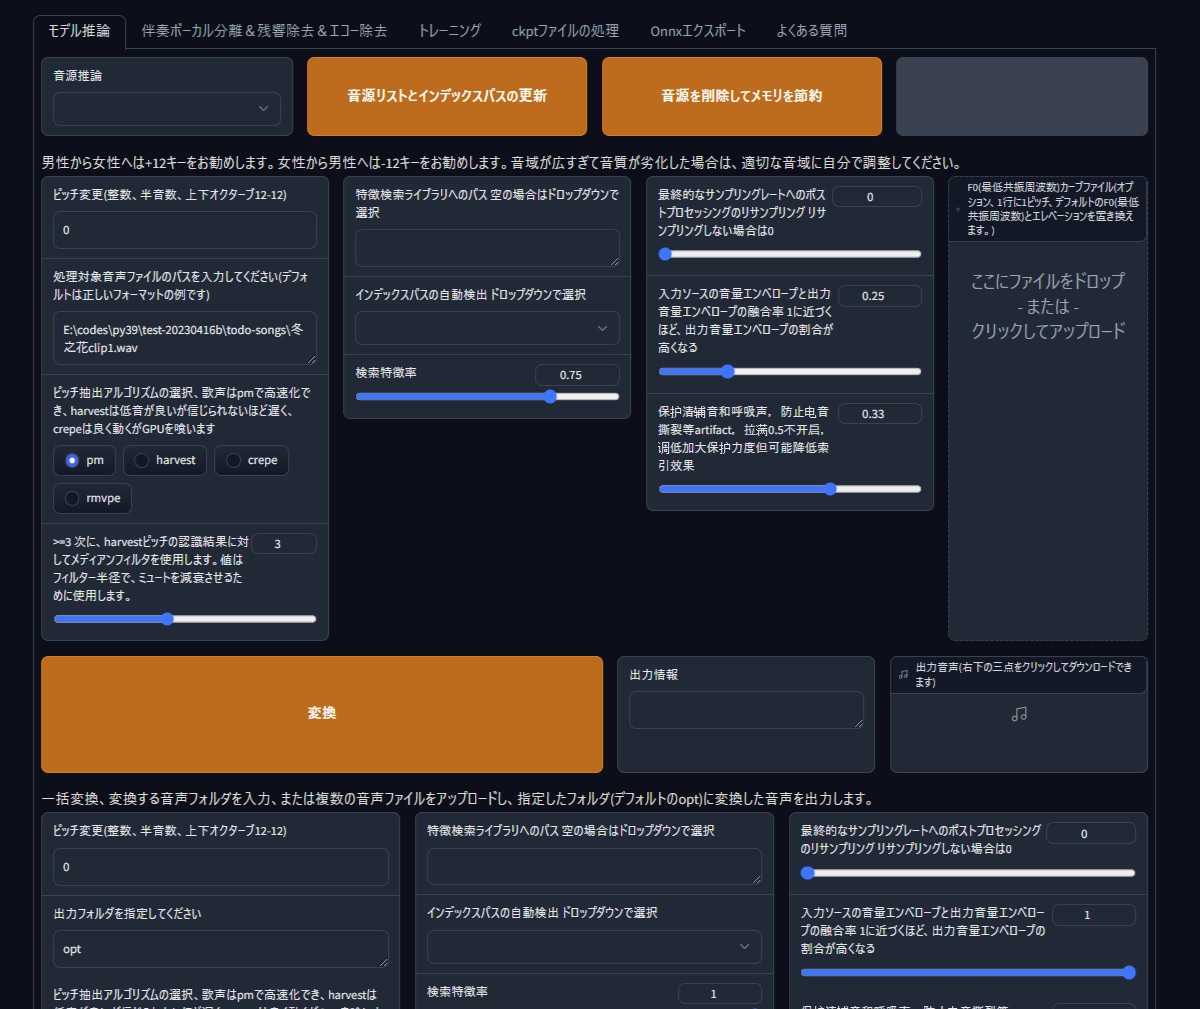The image size is (1200, 1009).
Task: Click the 音源リストとインデックスパスの更新 button
Action: [x=447, y=96]
